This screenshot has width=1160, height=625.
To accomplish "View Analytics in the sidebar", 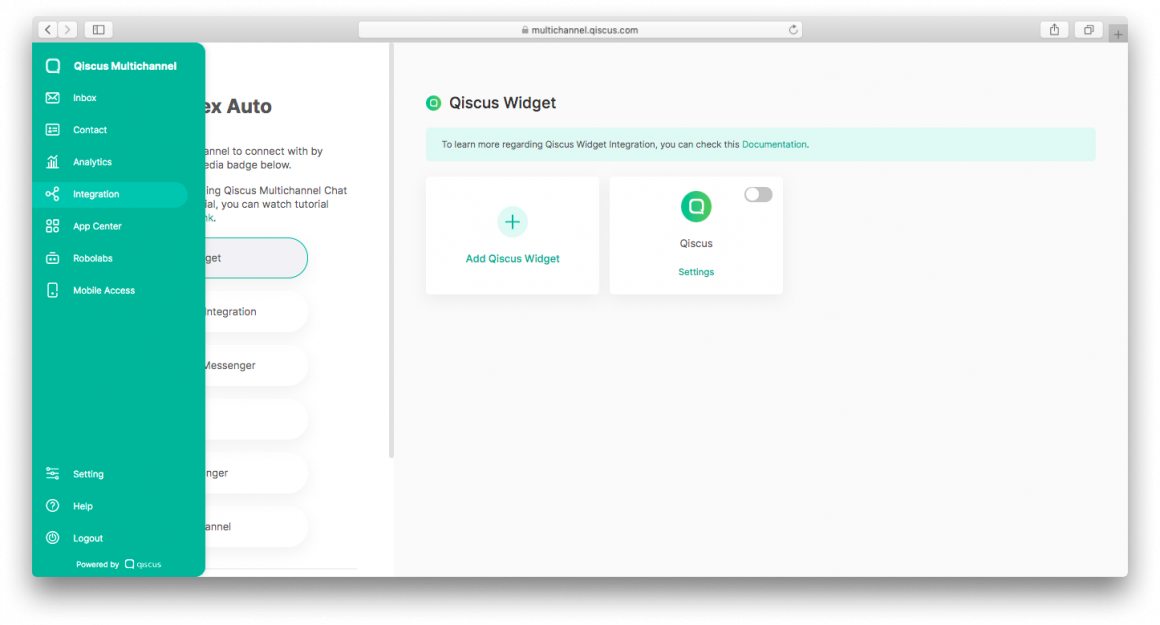I will coord(93,161).
